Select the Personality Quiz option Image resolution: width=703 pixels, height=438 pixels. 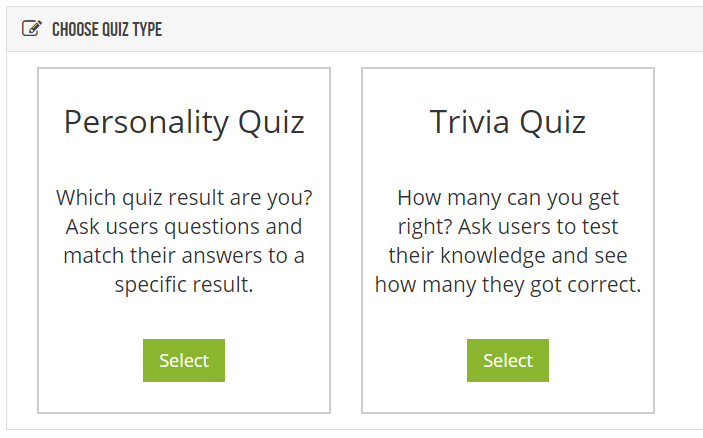pos(184,360)
